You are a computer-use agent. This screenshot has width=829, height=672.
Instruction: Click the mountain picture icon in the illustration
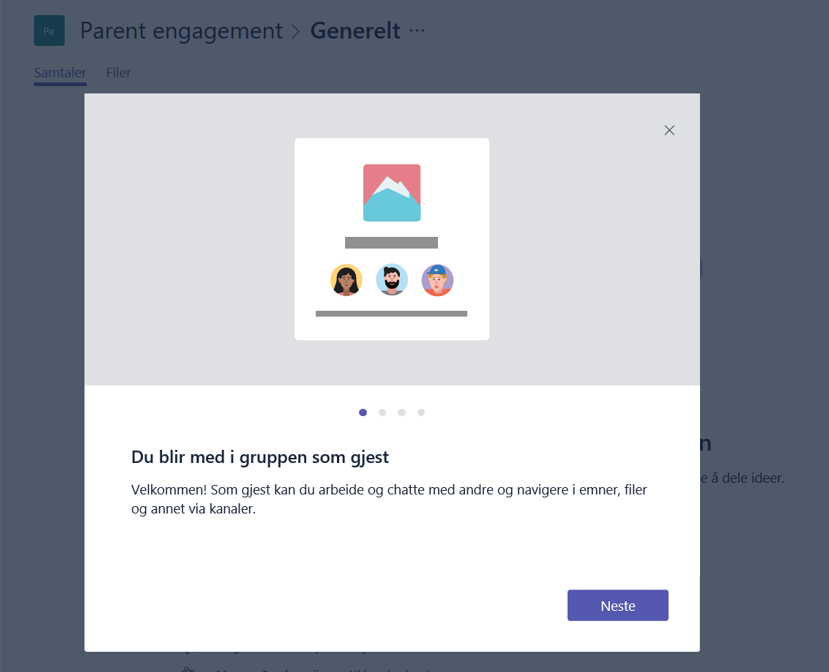391,193
